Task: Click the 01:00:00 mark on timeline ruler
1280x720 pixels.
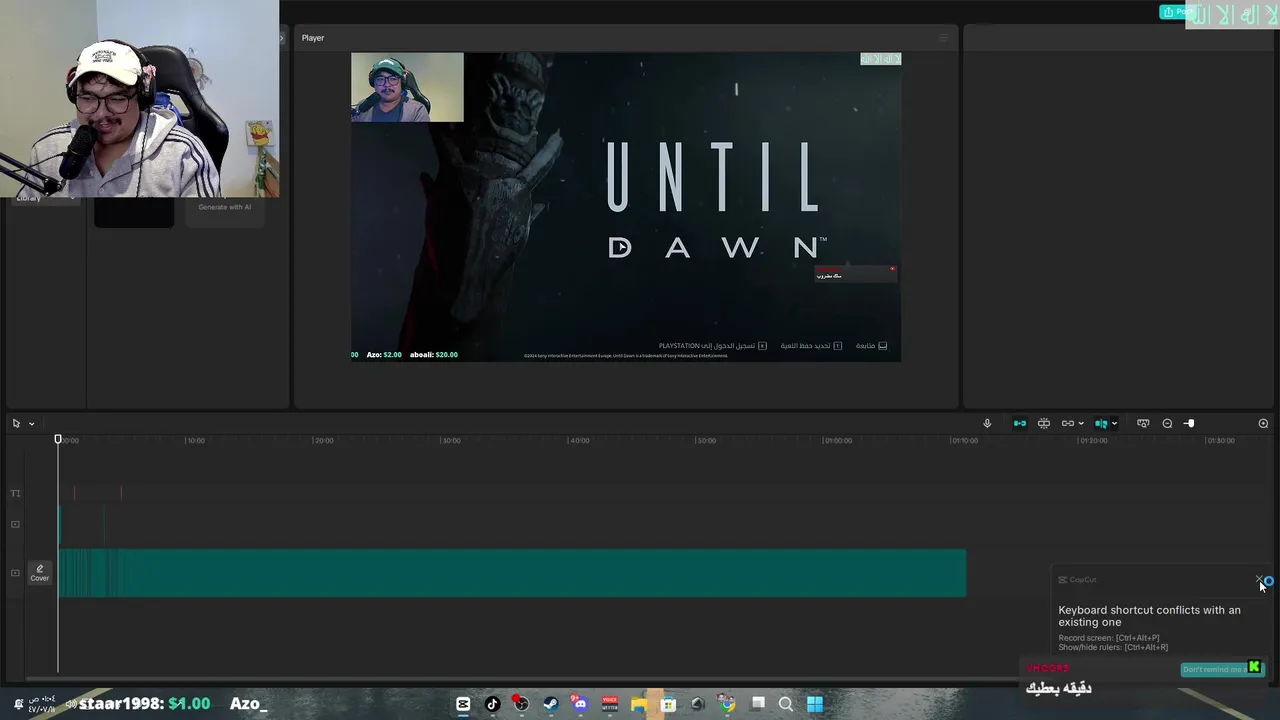Action: click(x=838, y=440)
